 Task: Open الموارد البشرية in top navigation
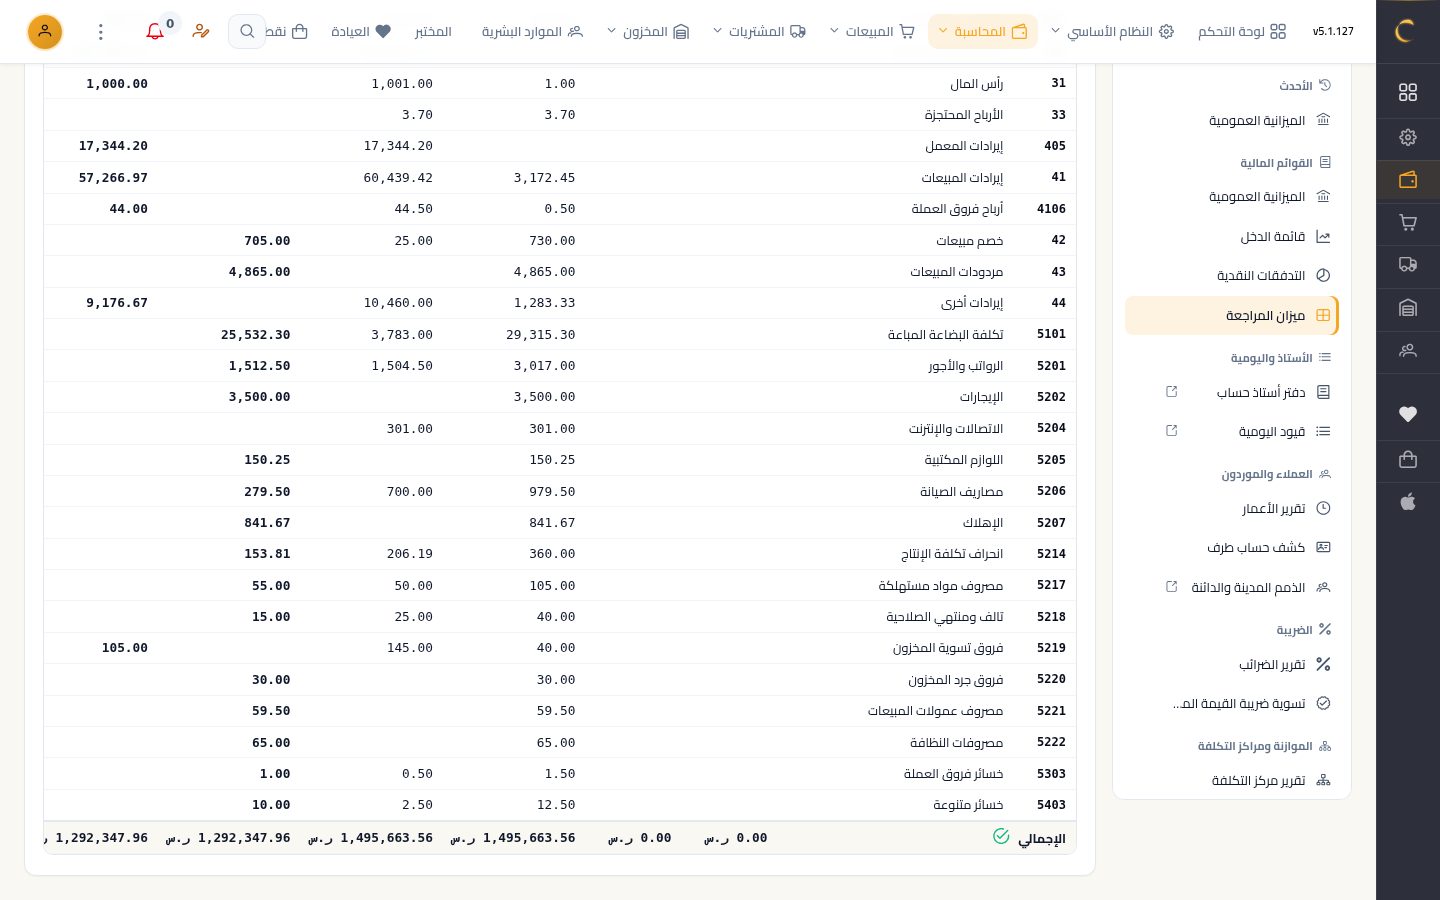pos(532,32)
